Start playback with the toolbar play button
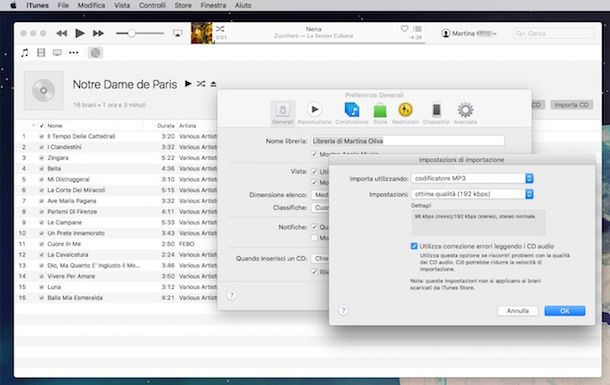 (x=80, y=33)
